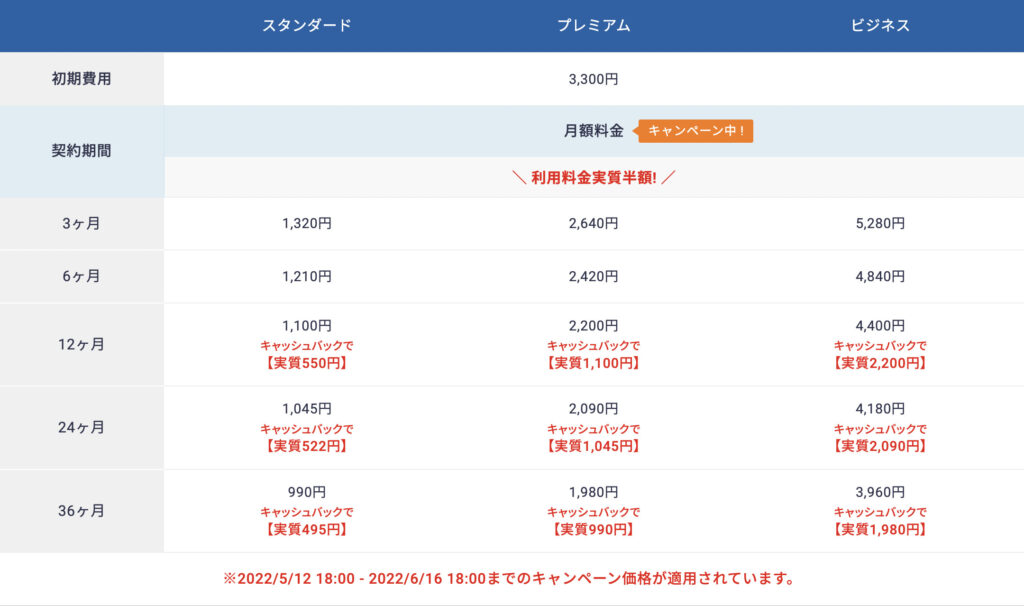Select the 6ヶ月 contract row label
The image size is (1024, 606).
tap(82, 276)
